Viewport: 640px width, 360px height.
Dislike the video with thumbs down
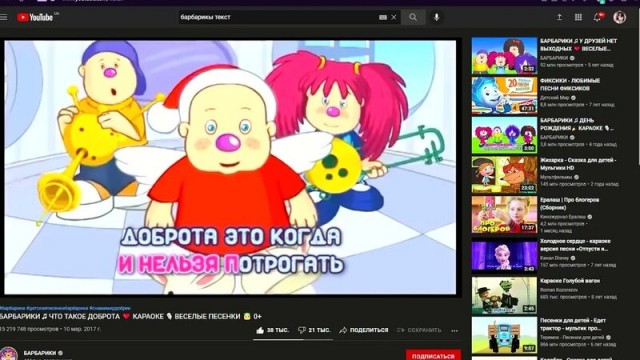pyautogui.click(x=314, y=330)
